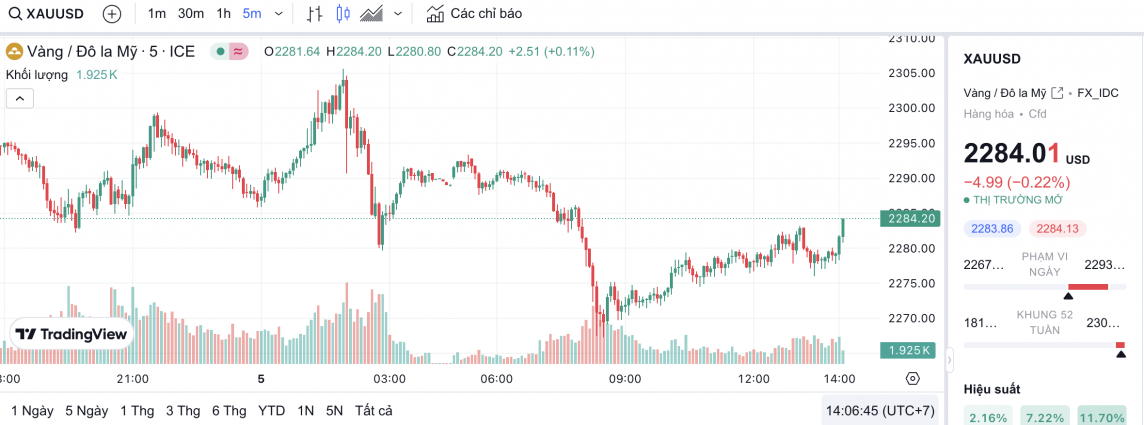This screenshot has height=425, width=1144.
Task: Collapse the indicator legend with chevron
Action: point(19,98)
